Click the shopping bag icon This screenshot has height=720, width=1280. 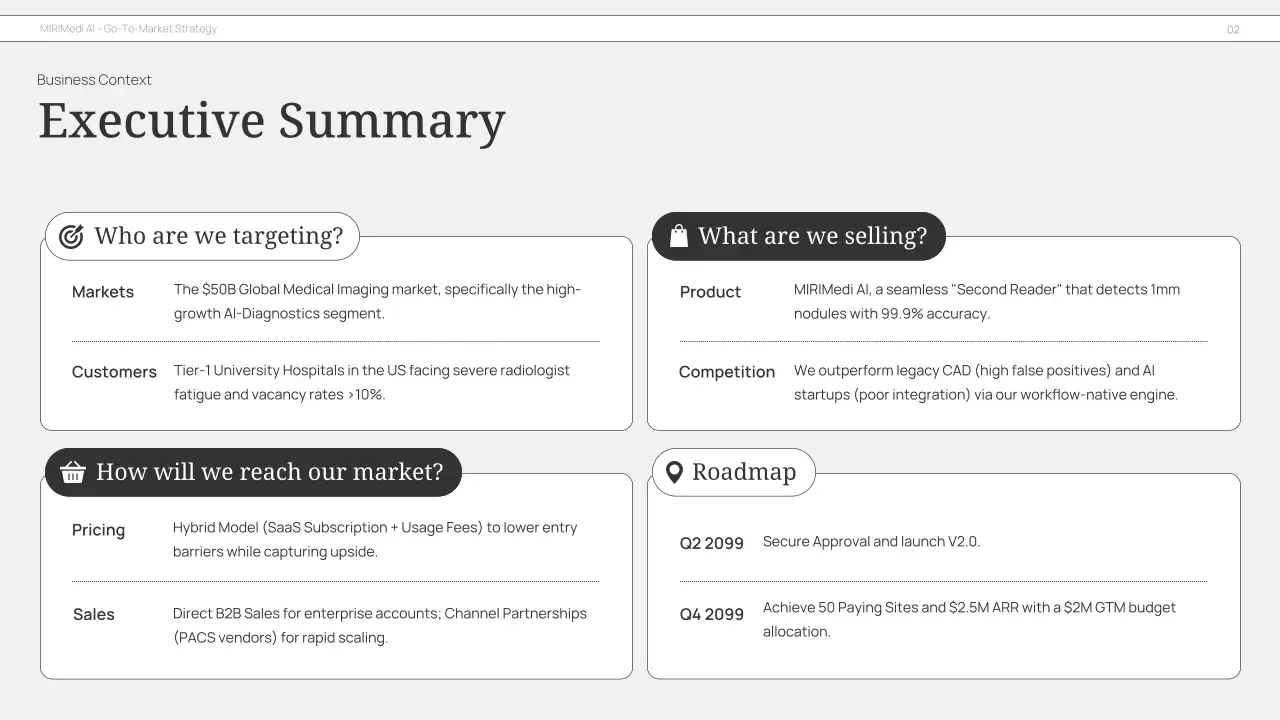point(679,236)
